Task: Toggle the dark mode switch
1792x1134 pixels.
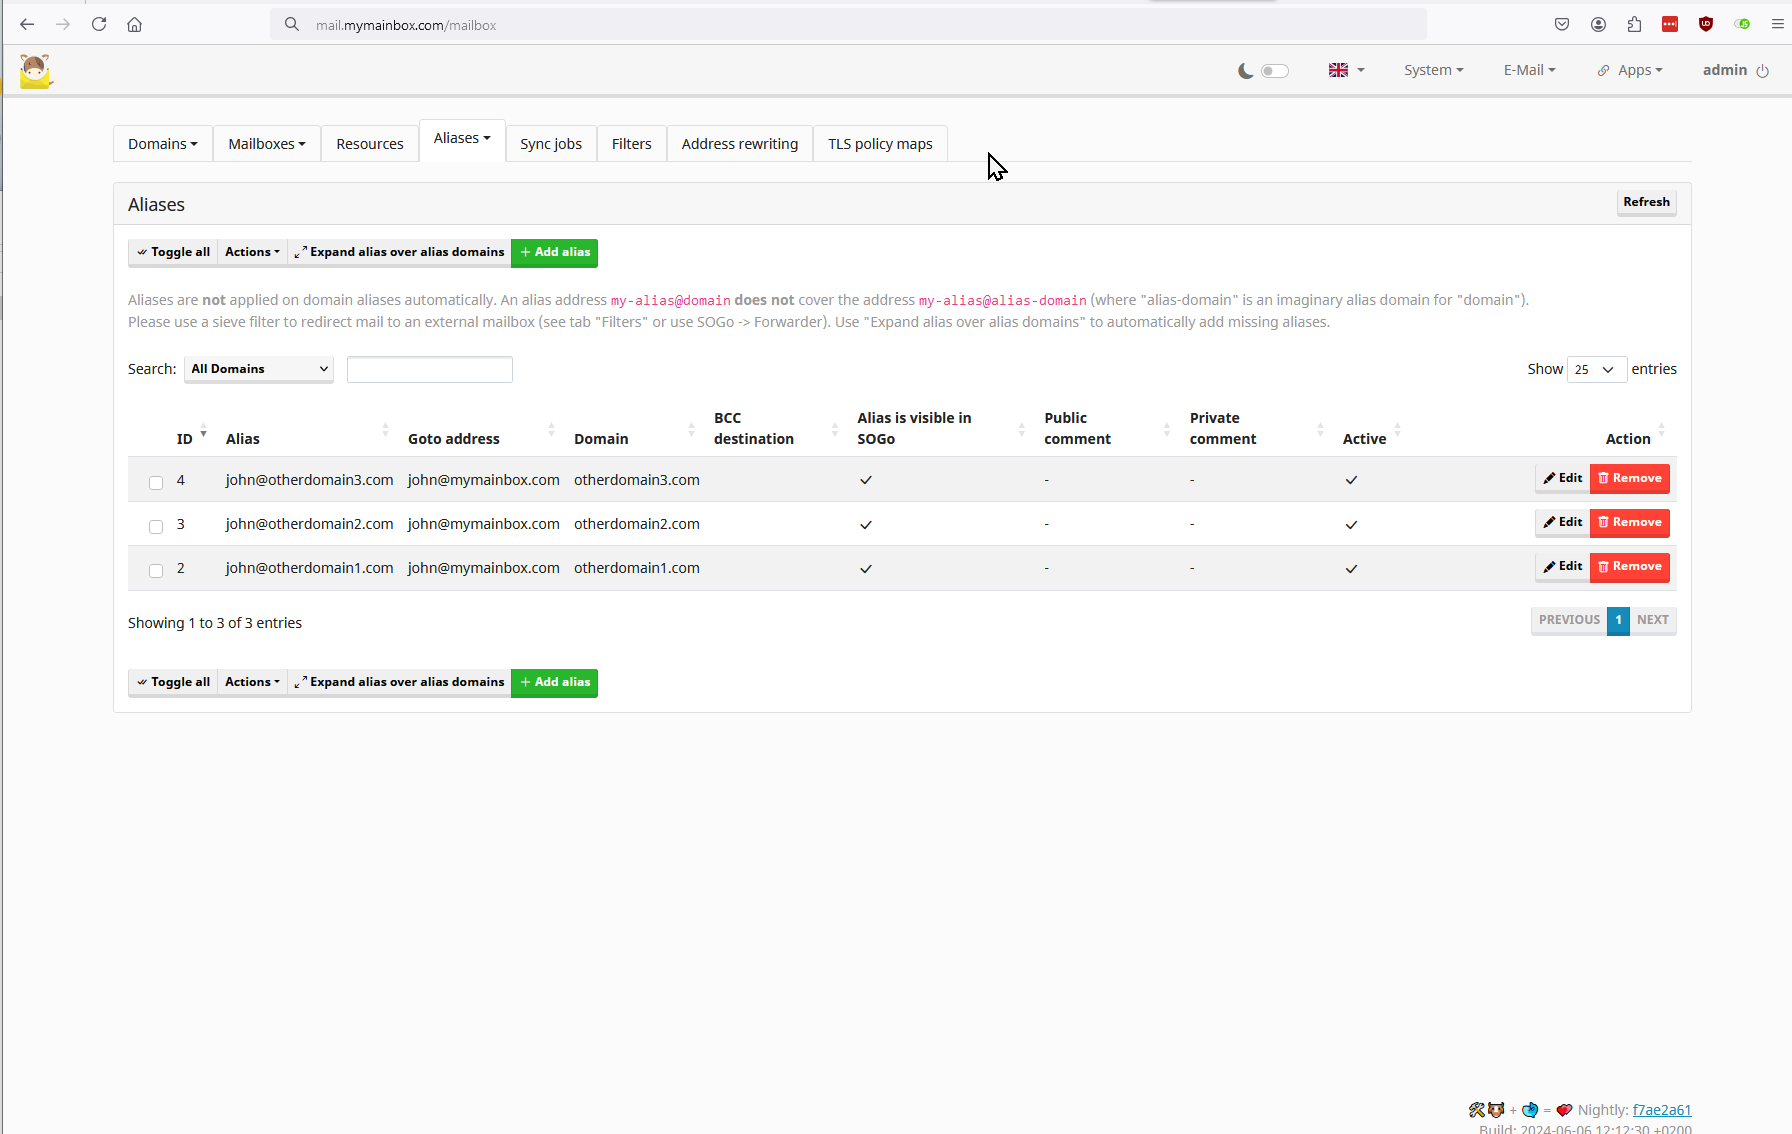Action: 1275,71
